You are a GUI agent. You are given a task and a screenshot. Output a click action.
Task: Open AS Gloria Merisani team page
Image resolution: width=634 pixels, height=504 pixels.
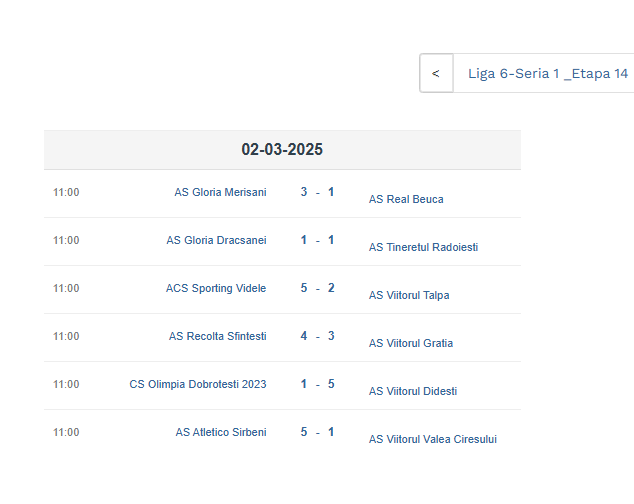tap(220, 192)
